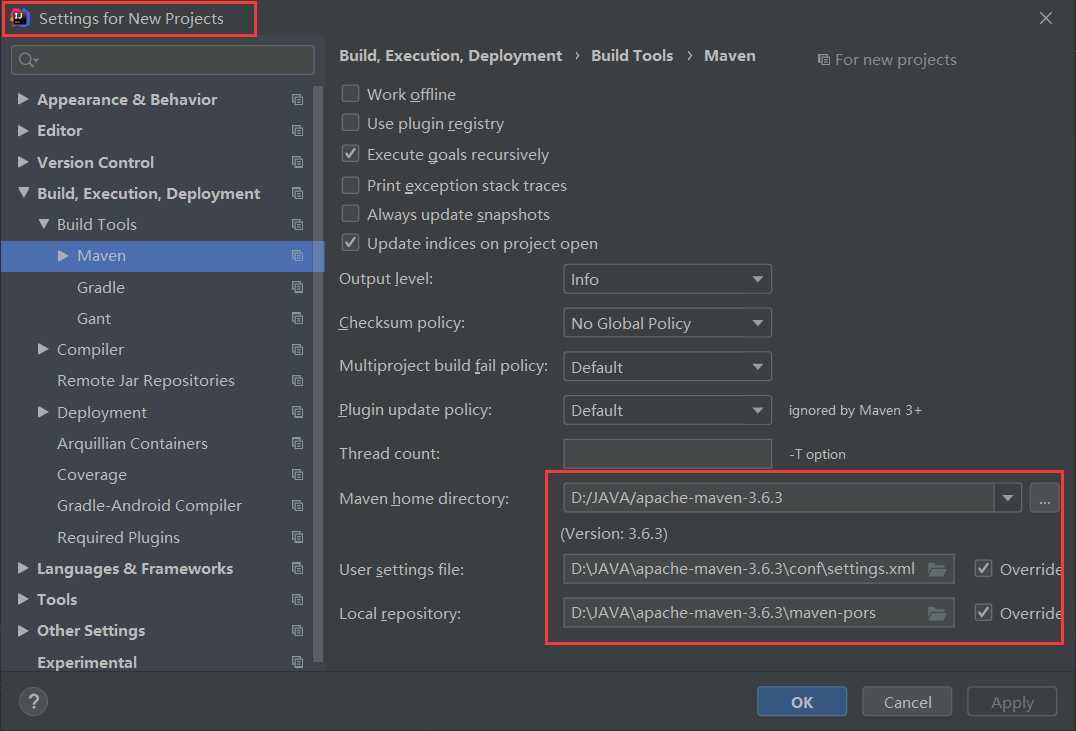Click project-level icon next to Tools
The width and height of the screenshot is (1076, 731).
(297, 599)
